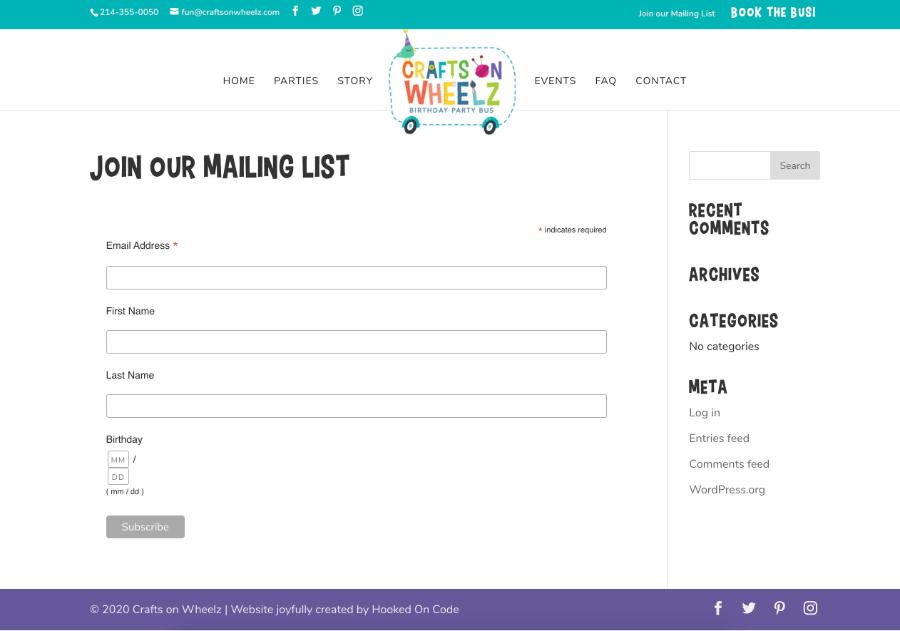The height and width of the screenshot is (631, 900).
Task: Open the FAQ menu item
Action: pyautogui.click(x=606, y=81)
